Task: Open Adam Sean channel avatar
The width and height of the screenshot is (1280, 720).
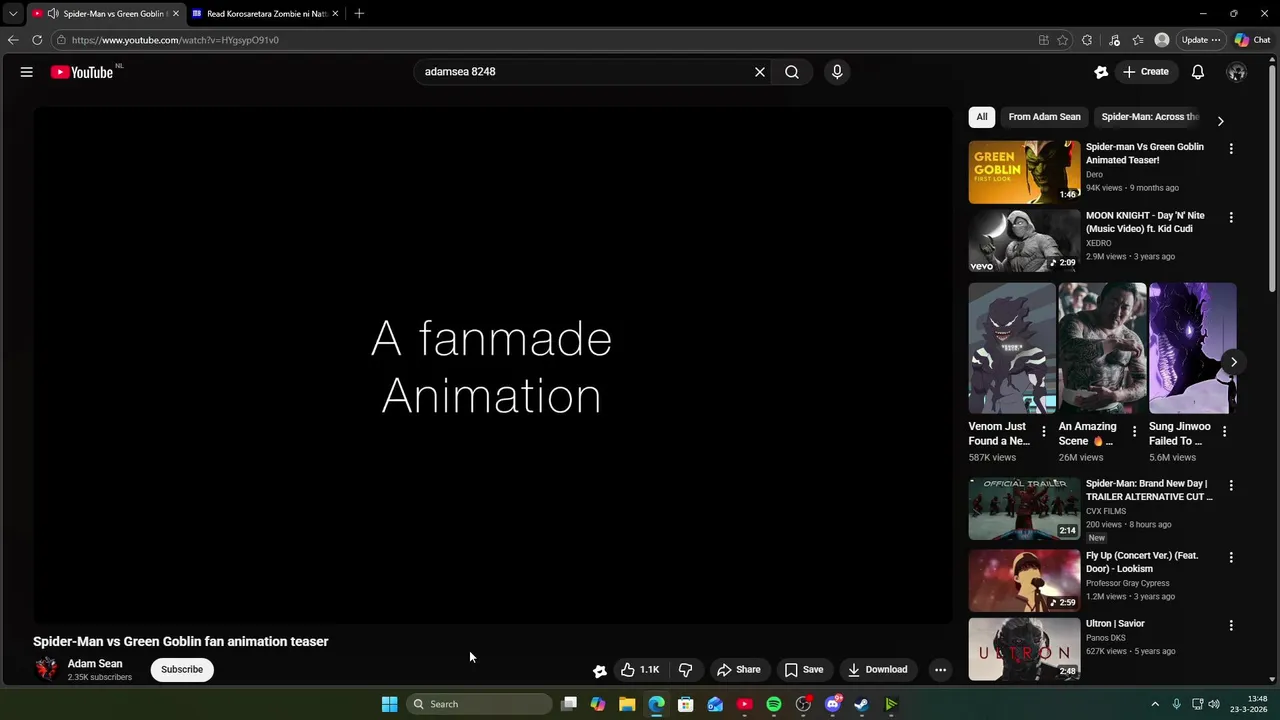Action: pos(46,669)
